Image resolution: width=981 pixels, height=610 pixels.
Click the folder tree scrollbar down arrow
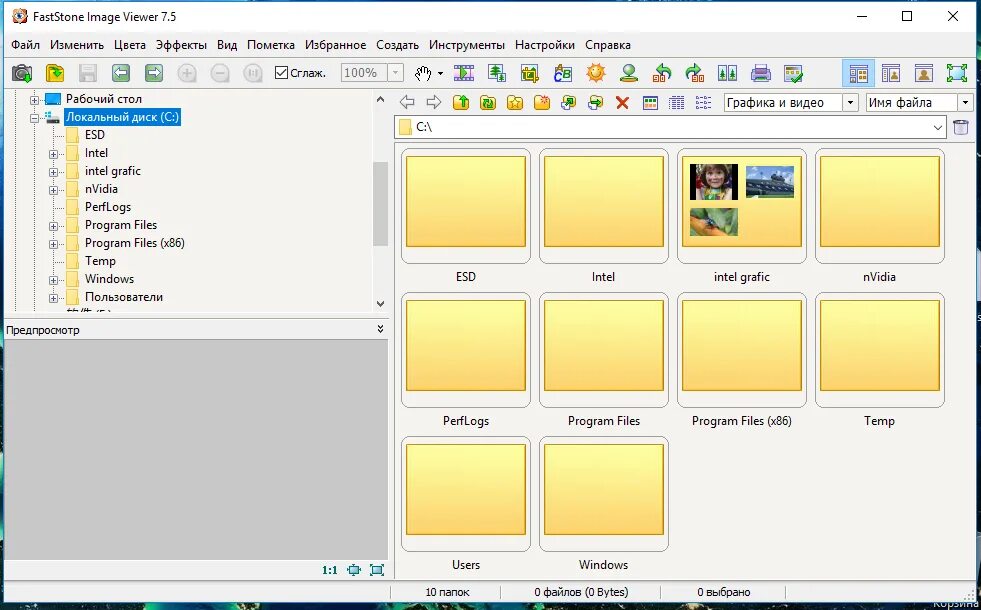click(380, 303)
